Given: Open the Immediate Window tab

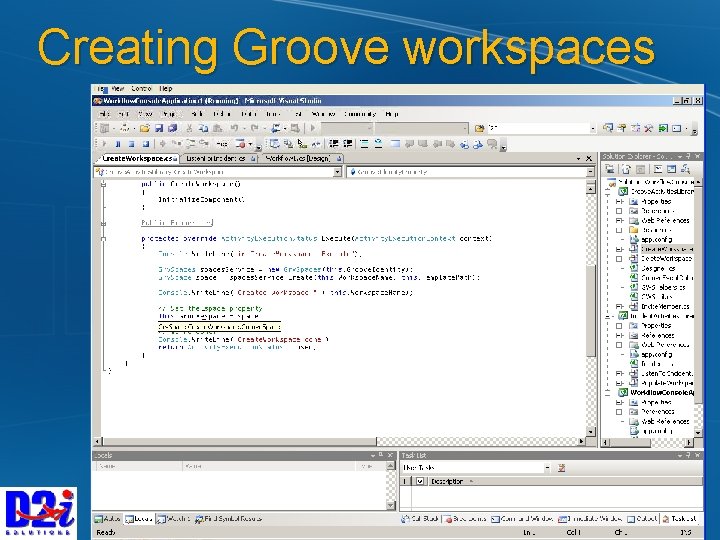Looking at the screenshot, I should (x=591, y=519).
